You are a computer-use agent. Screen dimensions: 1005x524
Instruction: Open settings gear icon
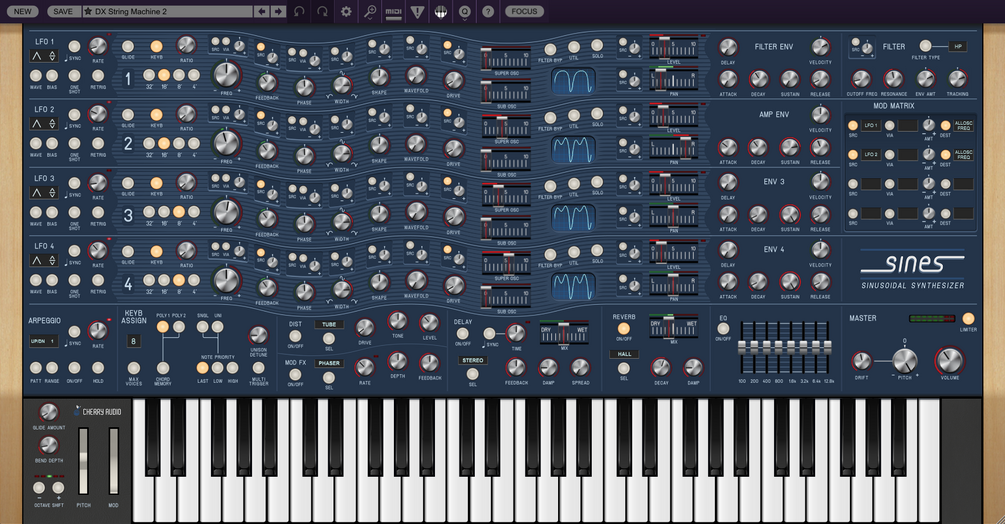pos(346,11)
